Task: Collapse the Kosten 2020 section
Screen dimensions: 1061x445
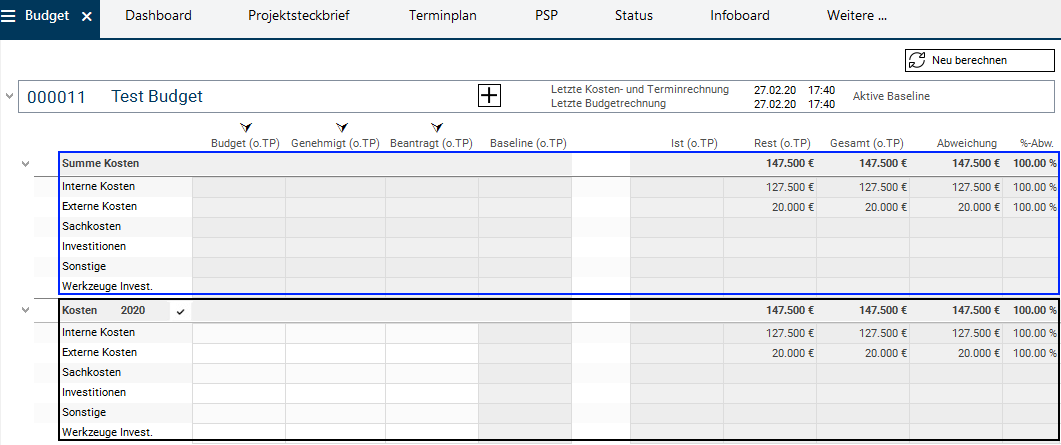Action: tap(26, 311)
